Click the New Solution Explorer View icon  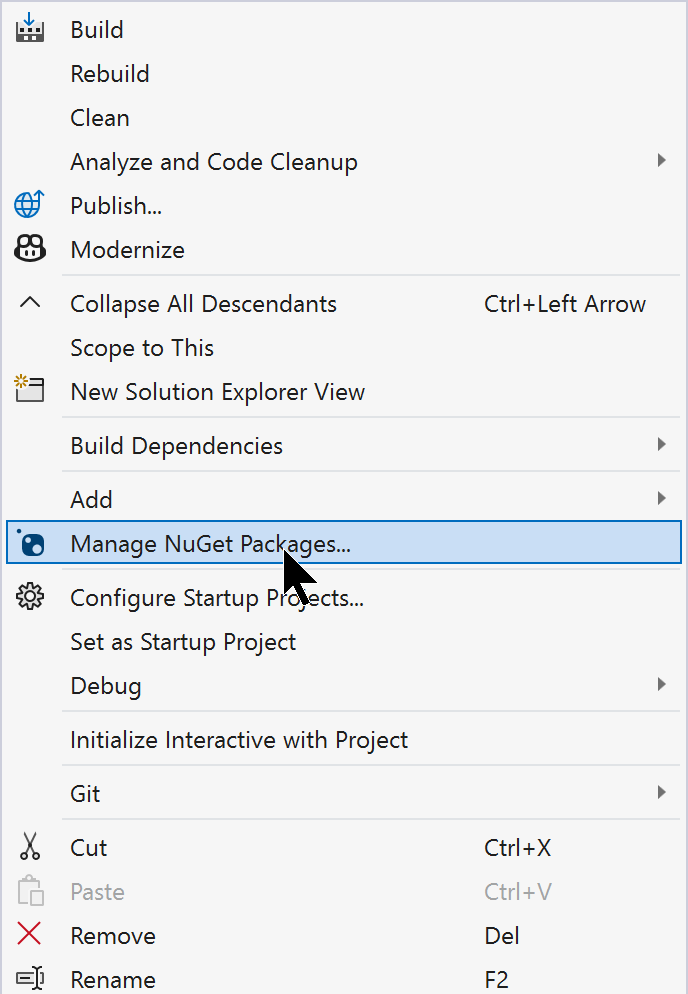pyautogui.click(x=30, y=390)
